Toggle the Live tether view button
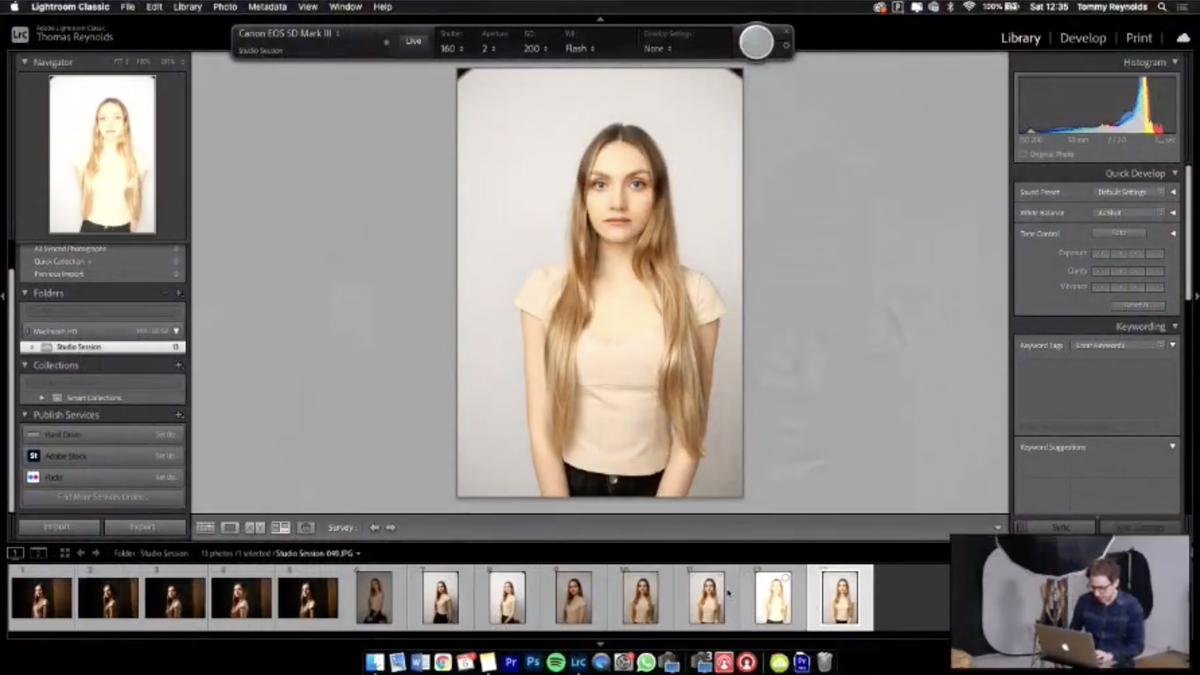Screen dimensions: 1200x675 point(413,42)
